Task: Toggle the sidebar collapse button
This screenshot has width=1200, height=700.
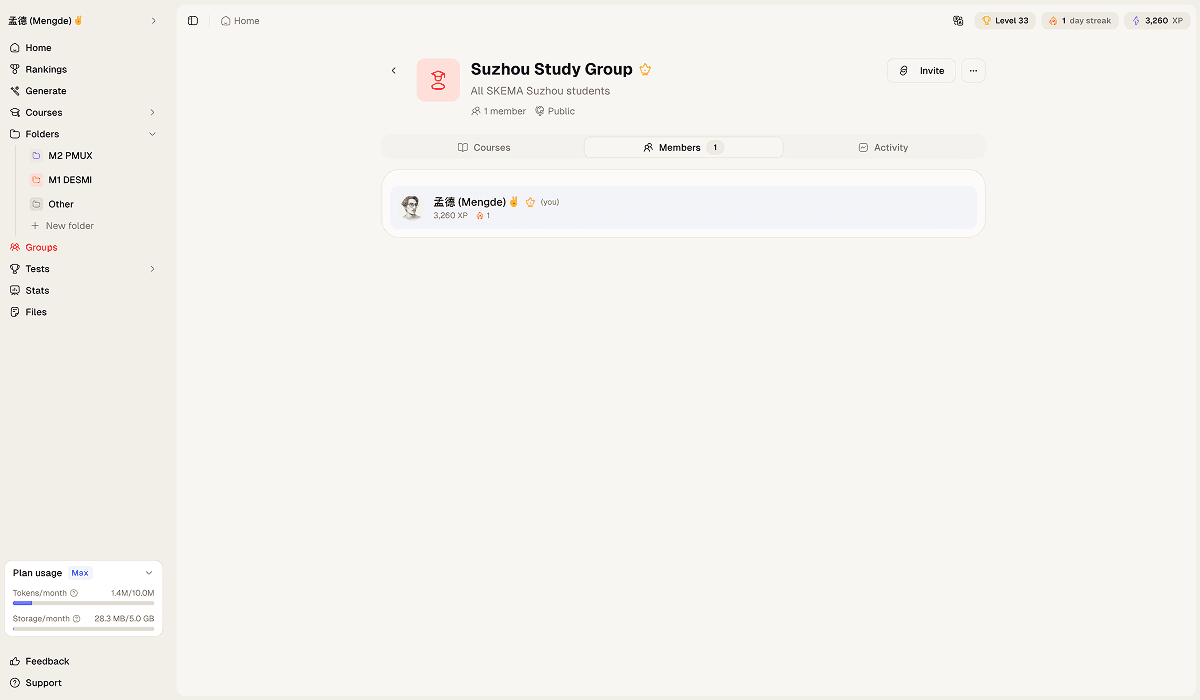Action: click(x=192, y=20)
